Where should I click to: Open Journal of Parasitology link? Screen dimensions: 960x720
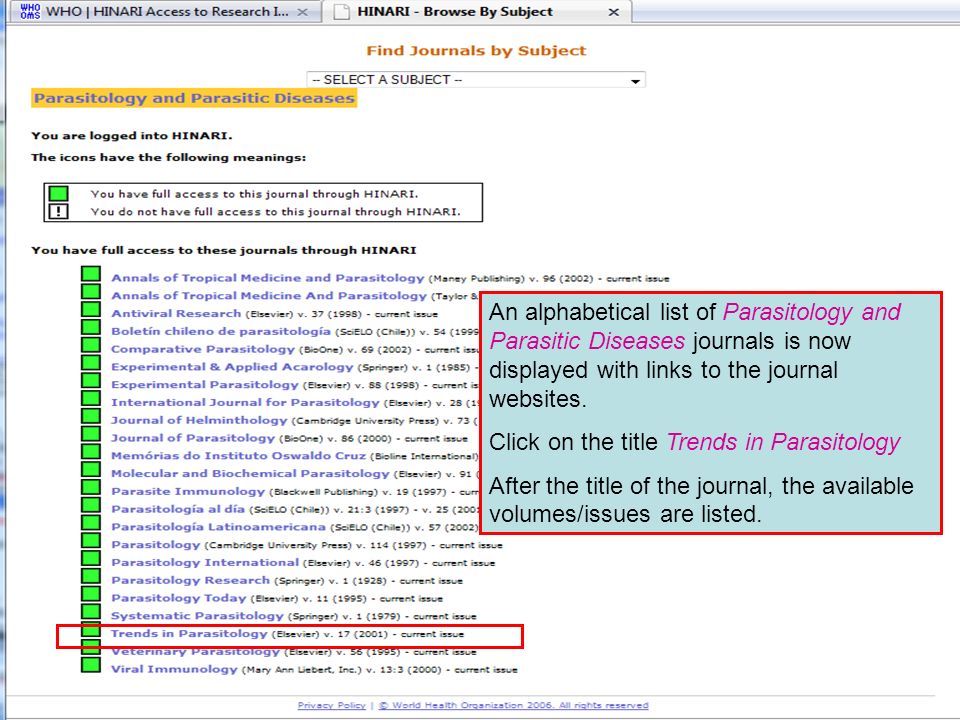pyautogui.click(x=193, y=438)
